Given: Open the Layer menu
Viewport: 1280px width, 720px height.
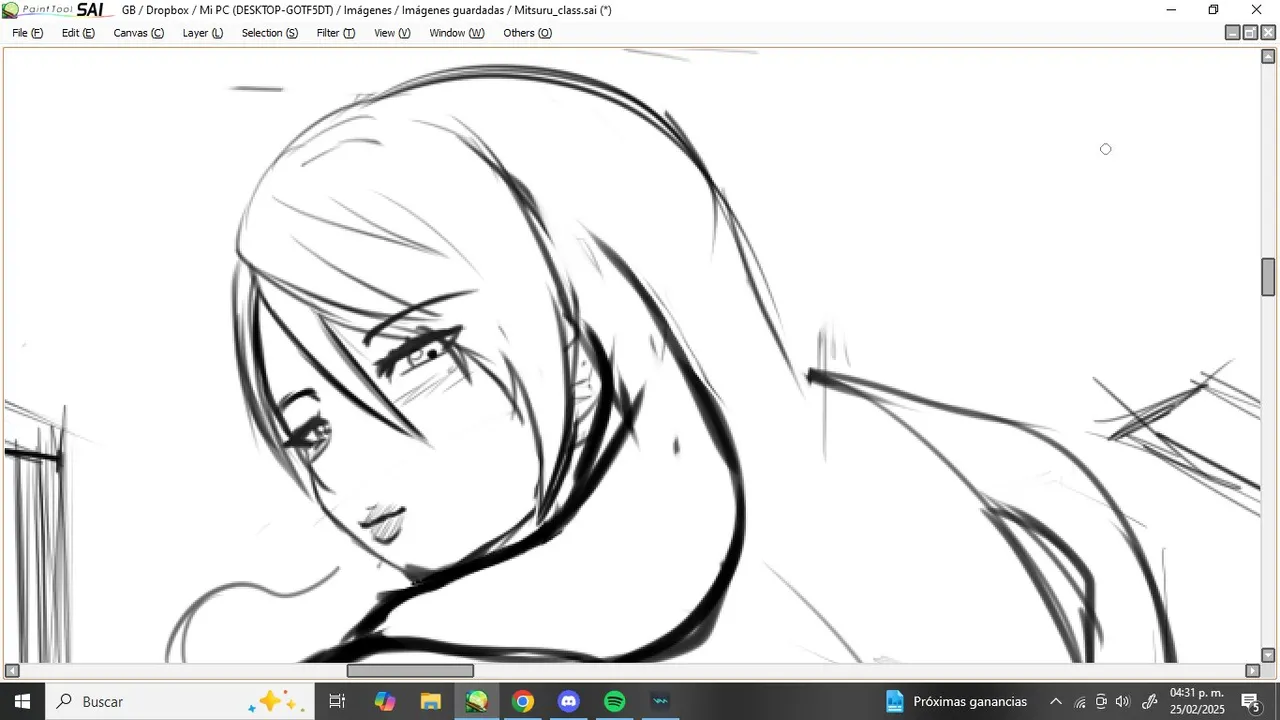Looking at the screenshot, I should point(202,33).
